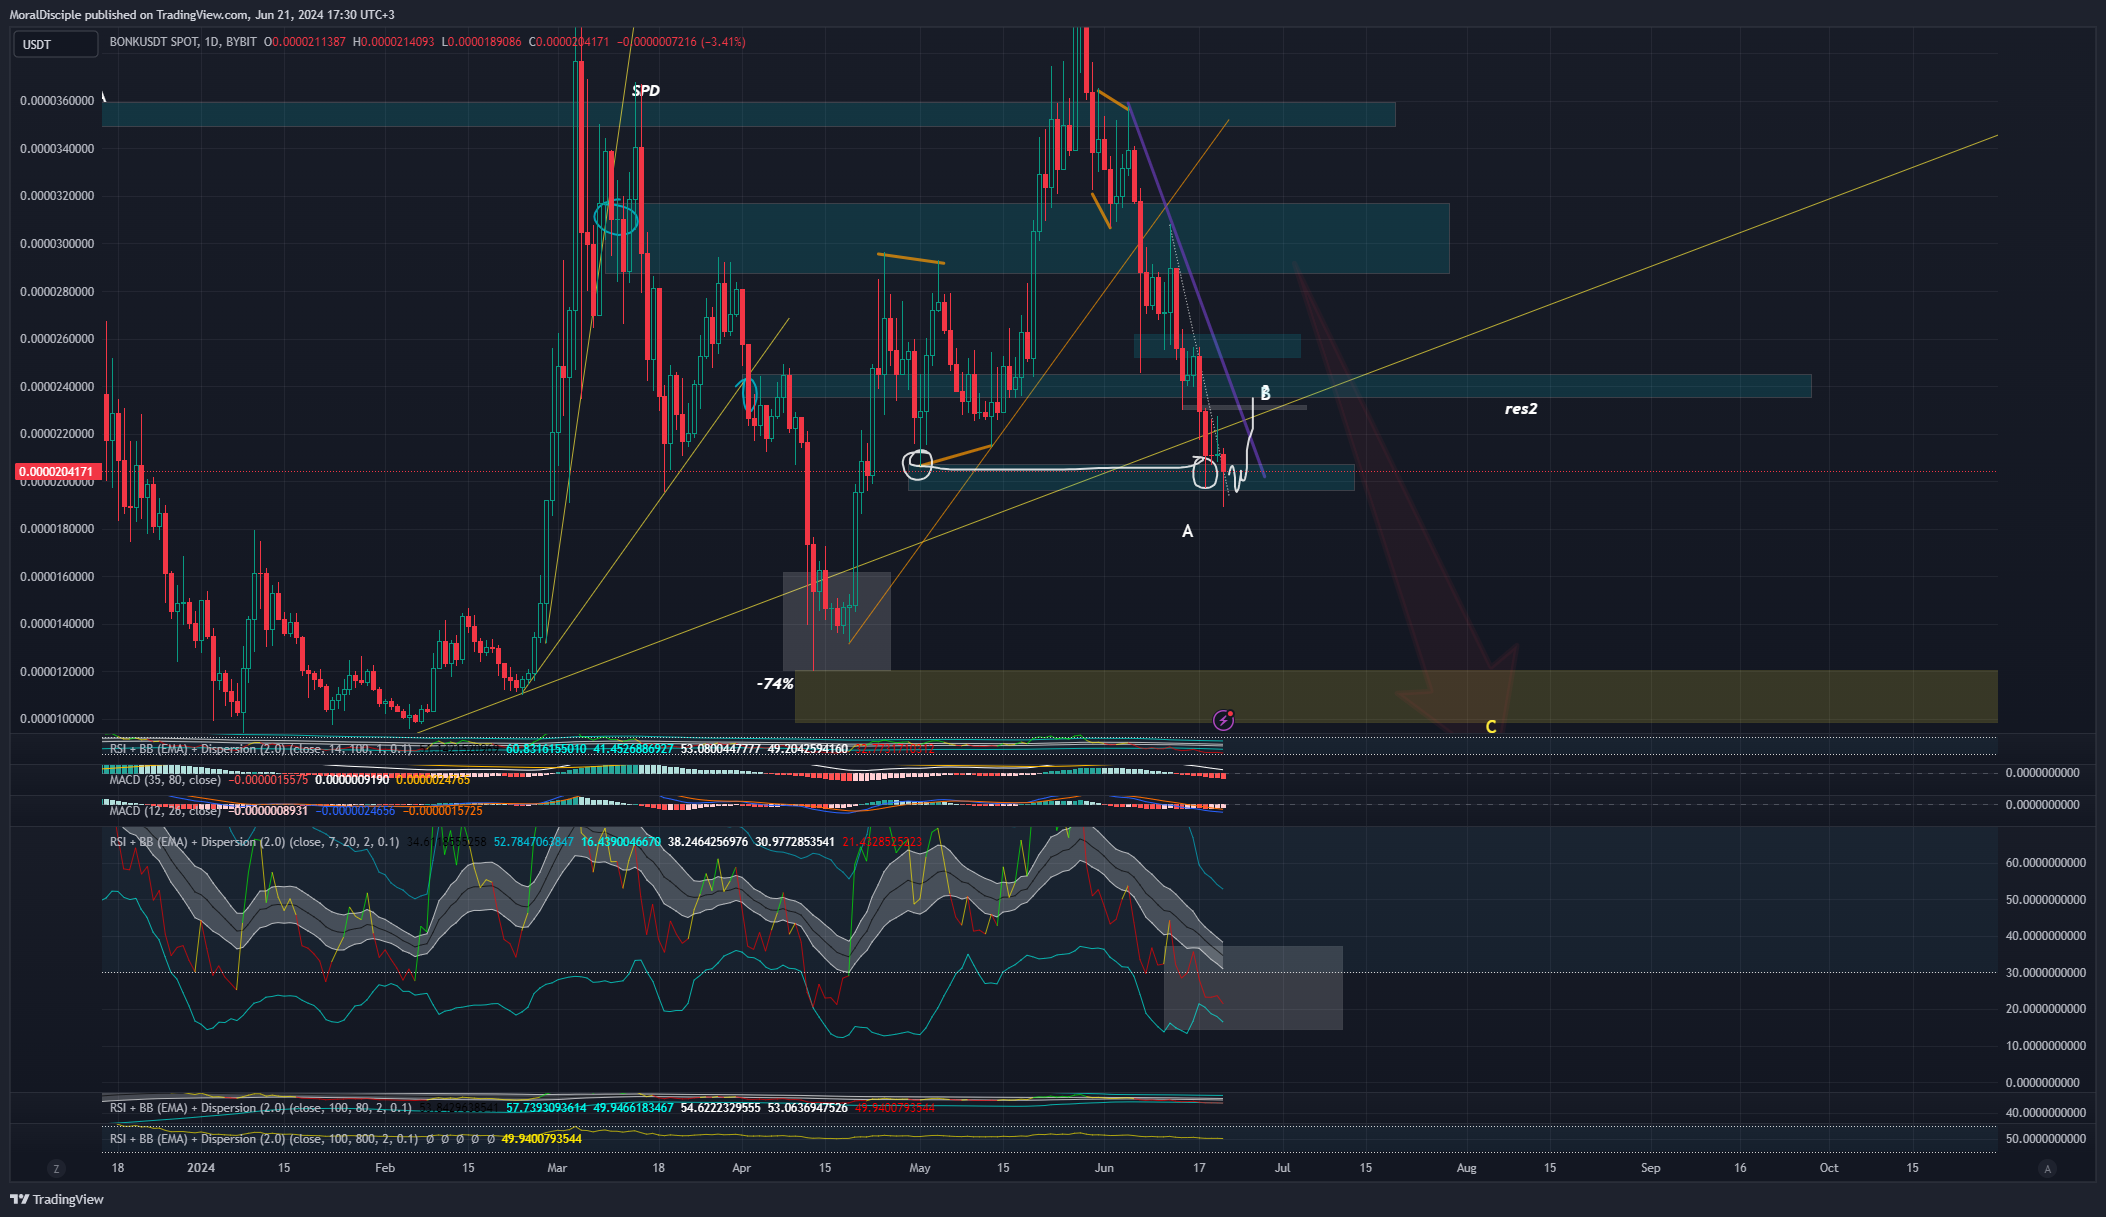
Task: Click the close value C0.0000204171
Action: point(568,42)
